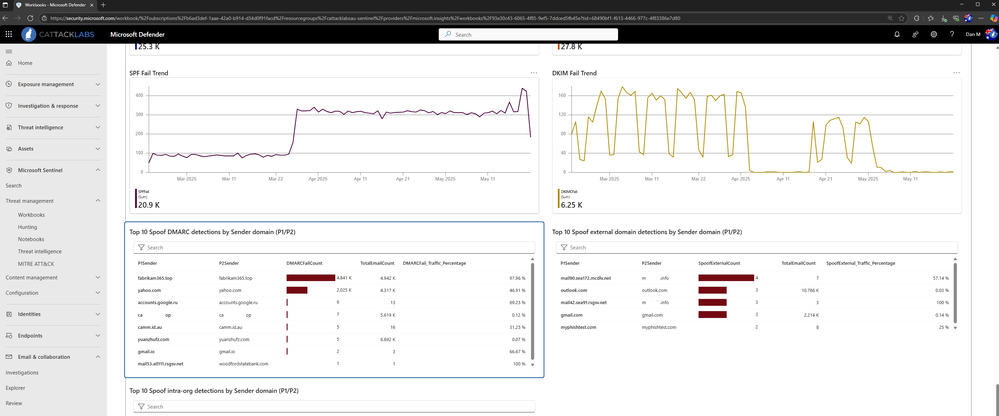Viewport: 999px width, 416px height.
Task: Click the Identities sidebar icon
Action: [x=9, y=314]
